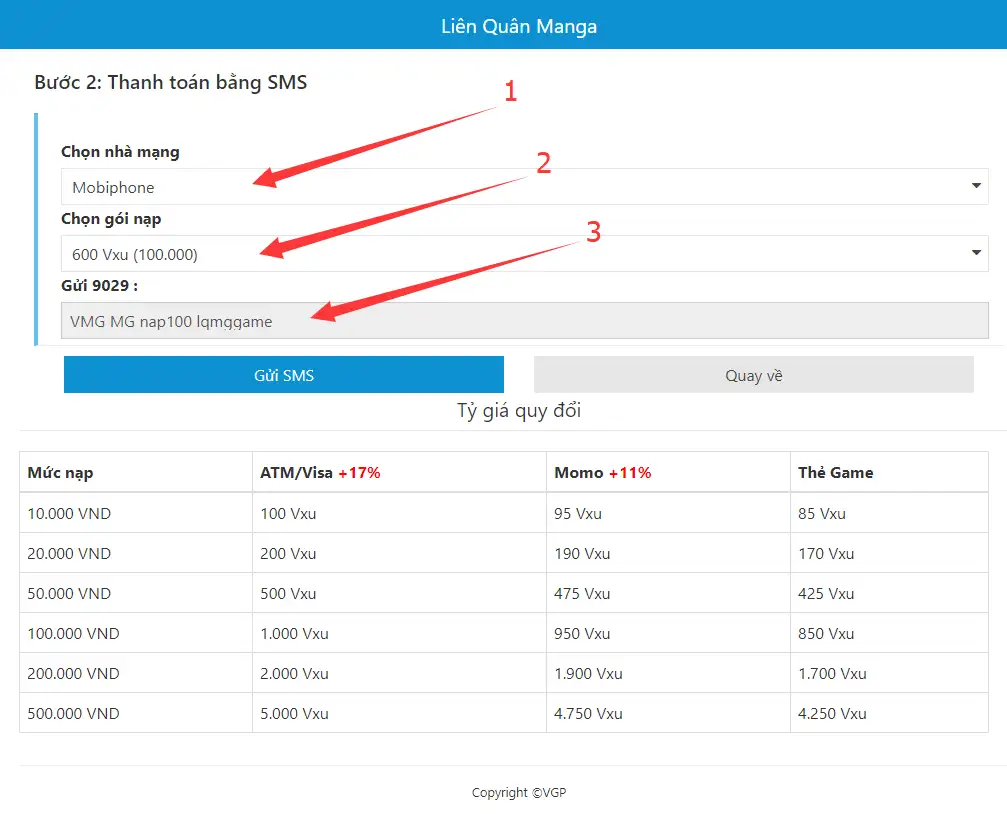Click the 200 Vxu cell
This screenshot has width=1007, height=814.
(399, 553)
